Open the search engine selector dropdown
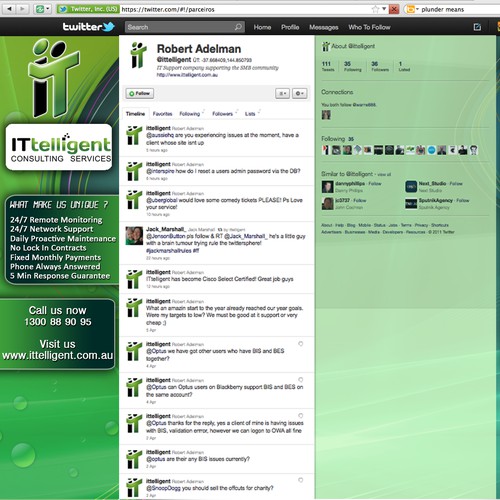This screenshot has height=500, width=500. [412, 9]
